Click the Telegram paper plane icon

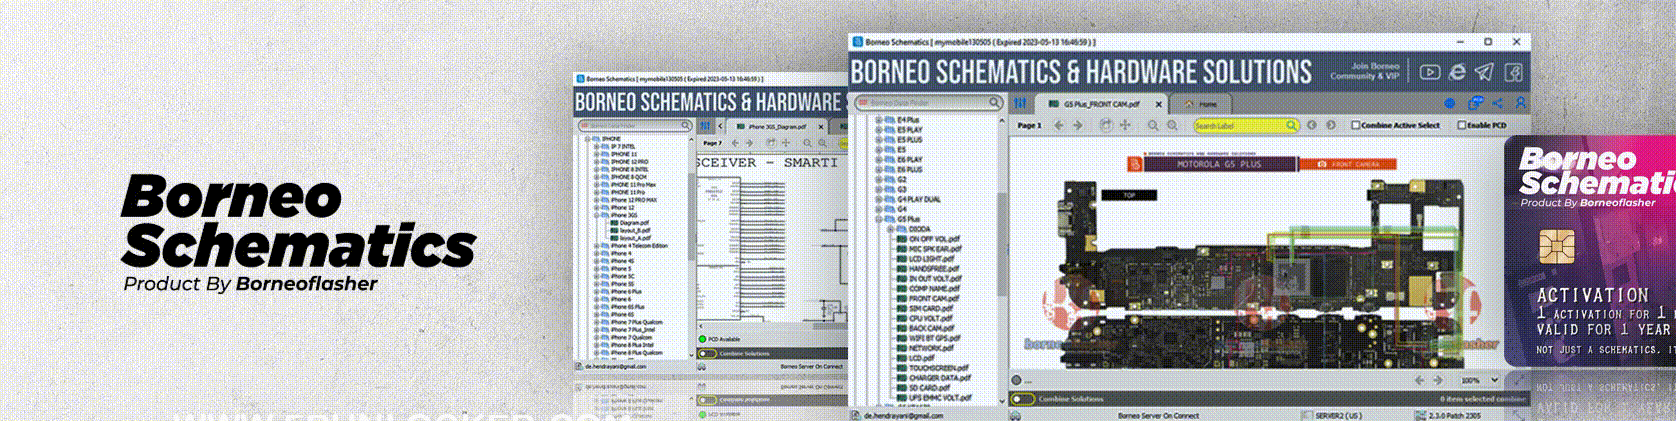(1485, 72)
